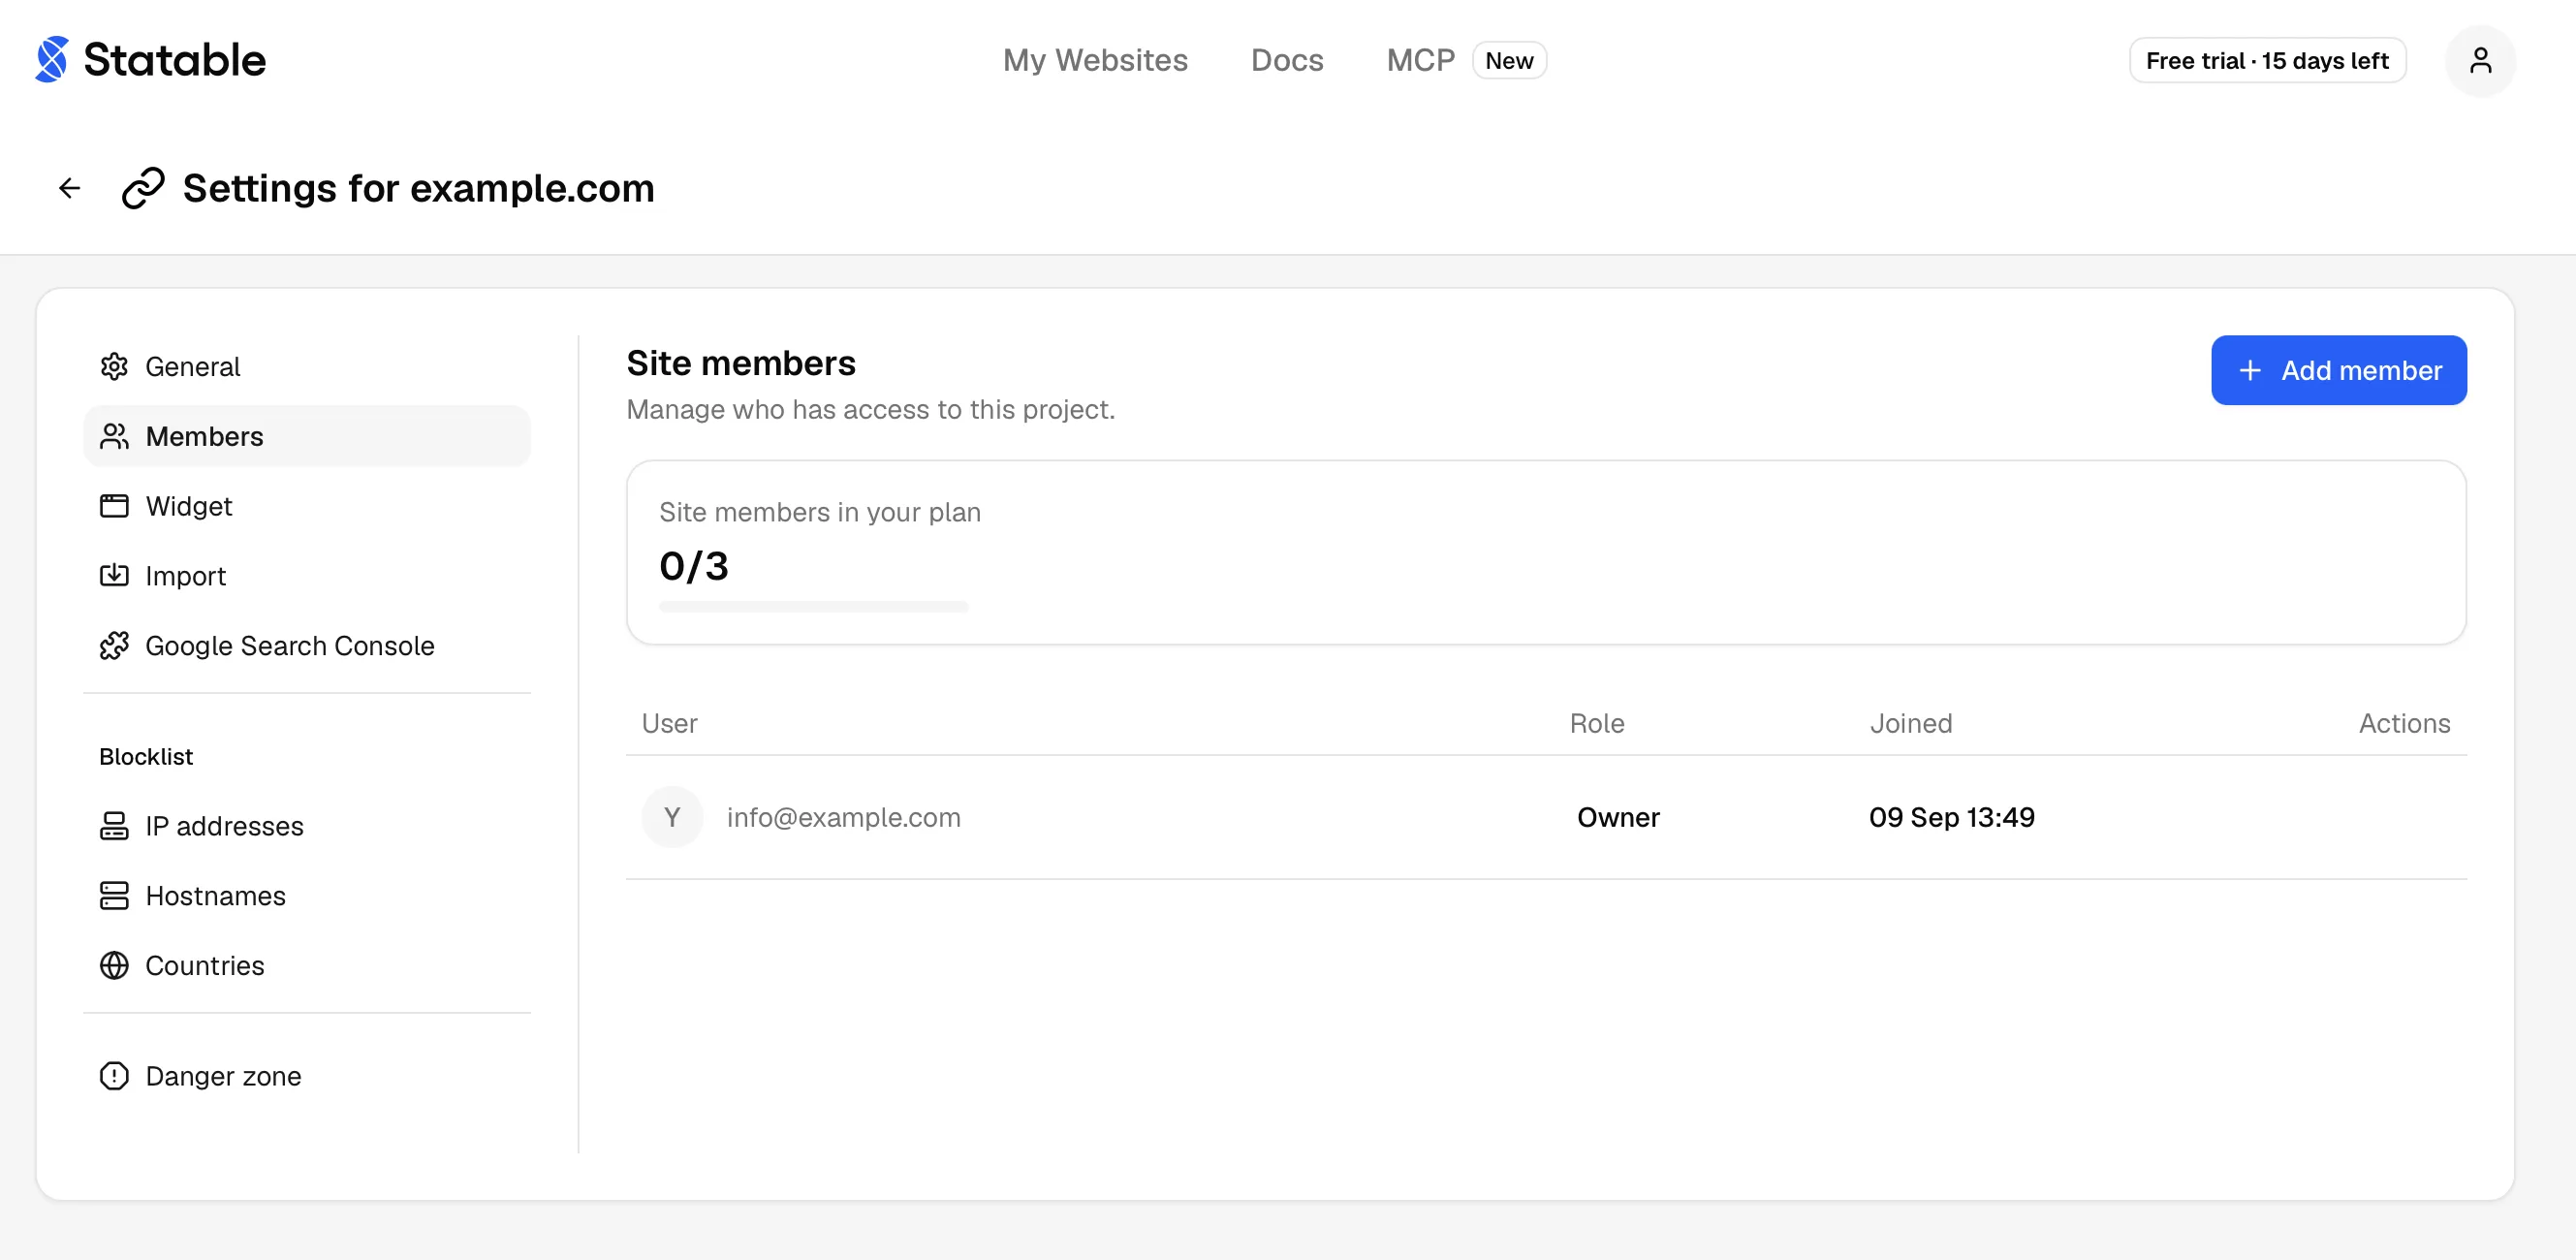Click the site members plan progress bar
Screen dimensions: 2576x1260
[x=814, y=607]
